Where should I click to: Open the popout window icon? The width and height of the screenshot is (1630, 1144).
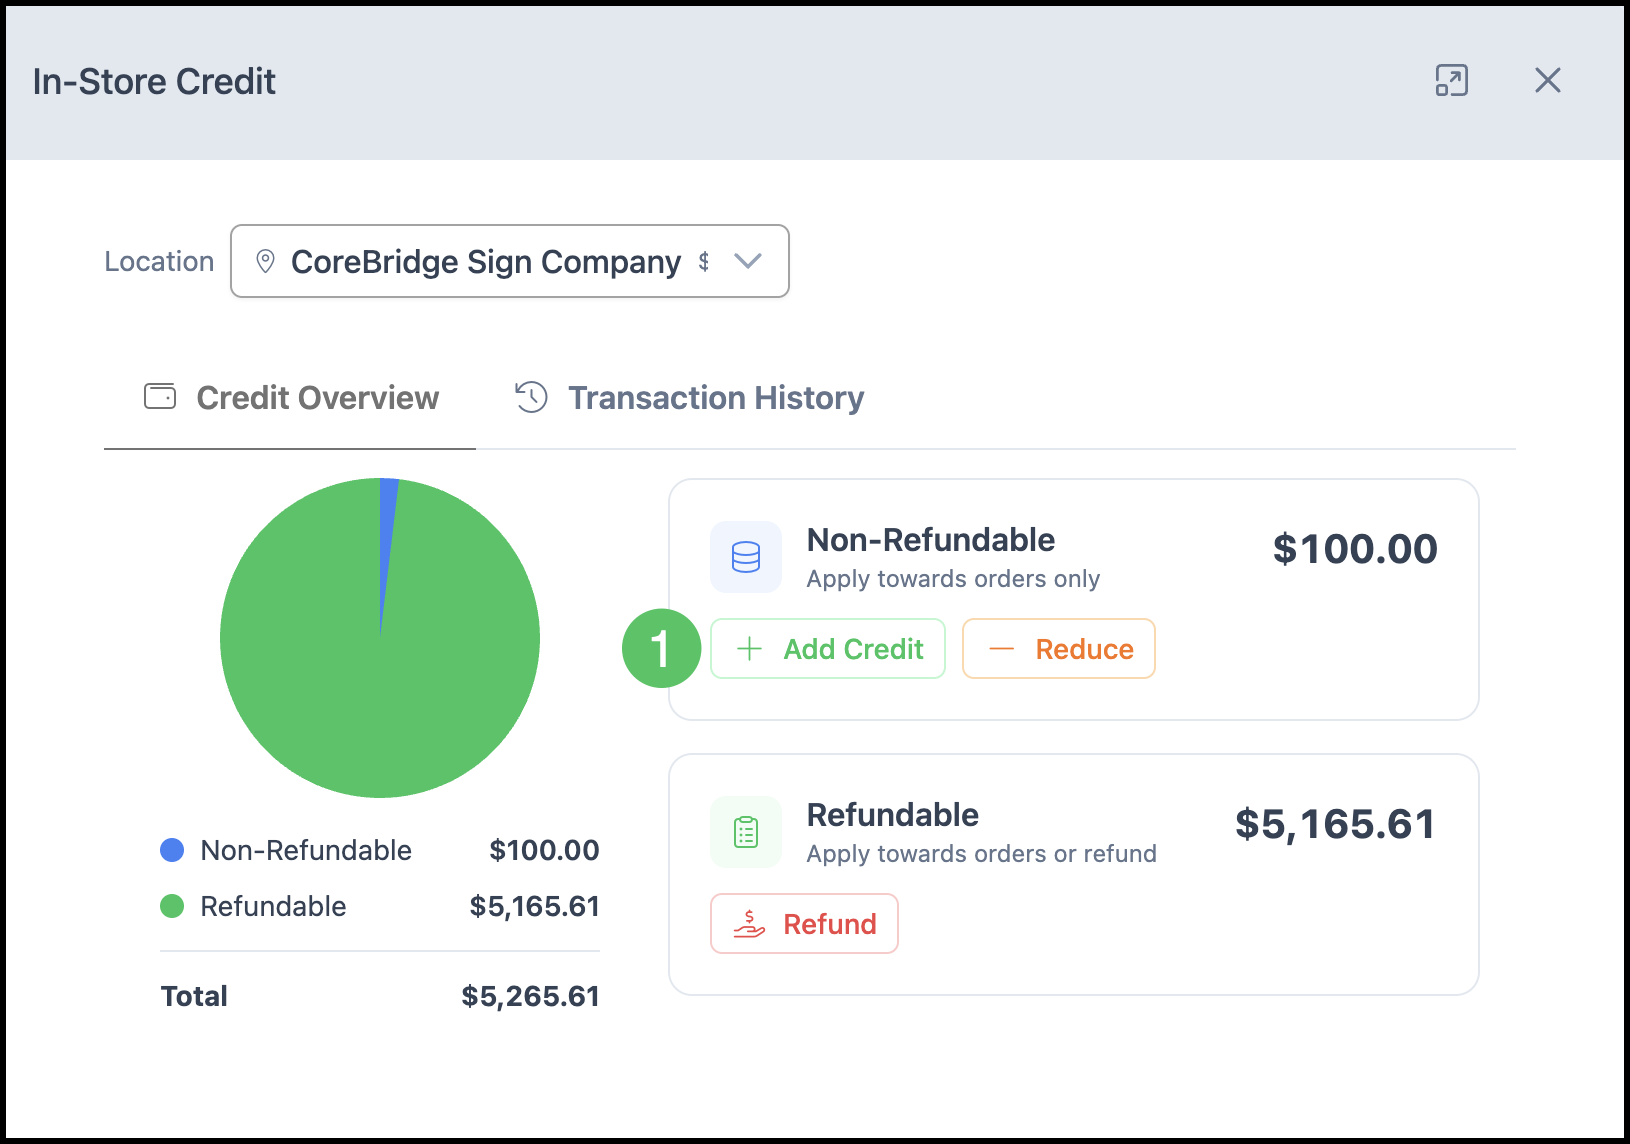coord(1451,80)
